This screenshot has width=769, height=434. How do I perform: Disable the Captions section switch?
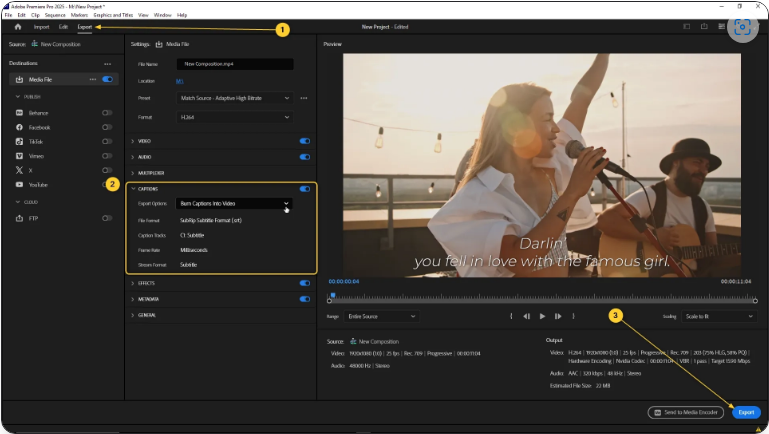[x=305, y=189]
